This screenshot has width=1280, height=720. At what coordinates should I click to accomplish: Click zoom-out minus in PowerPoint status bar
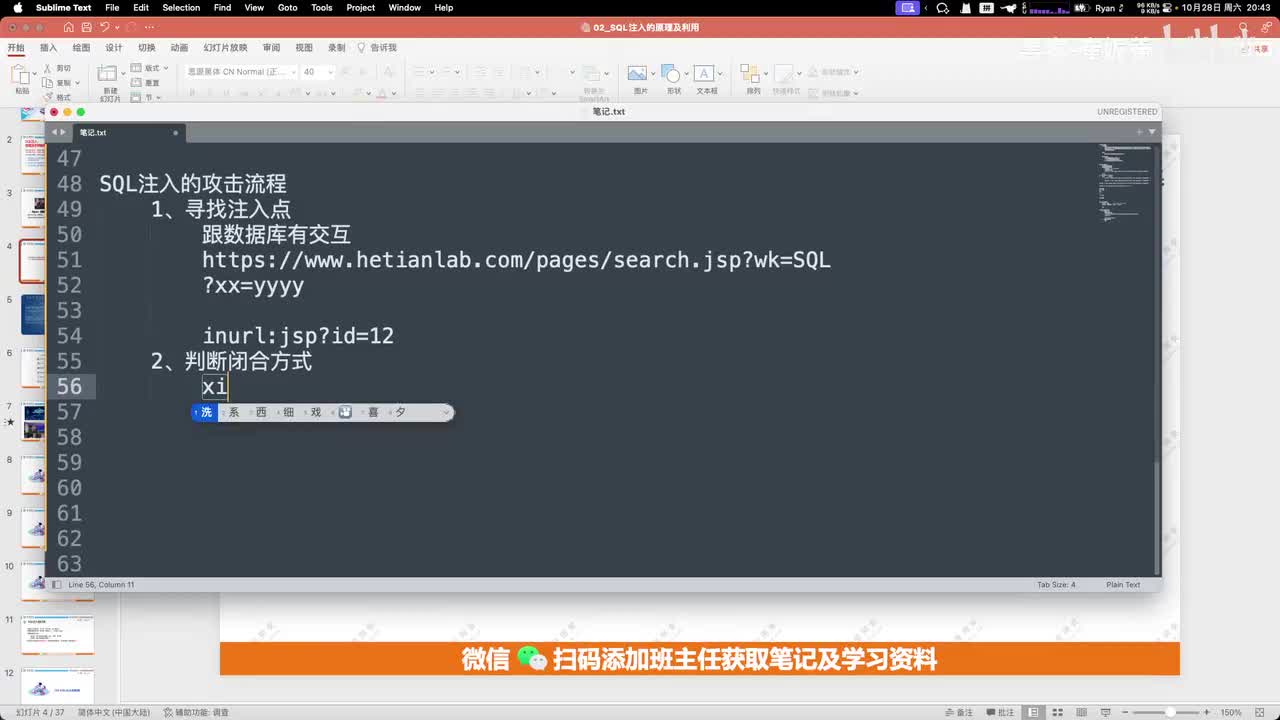point(1127,712)
